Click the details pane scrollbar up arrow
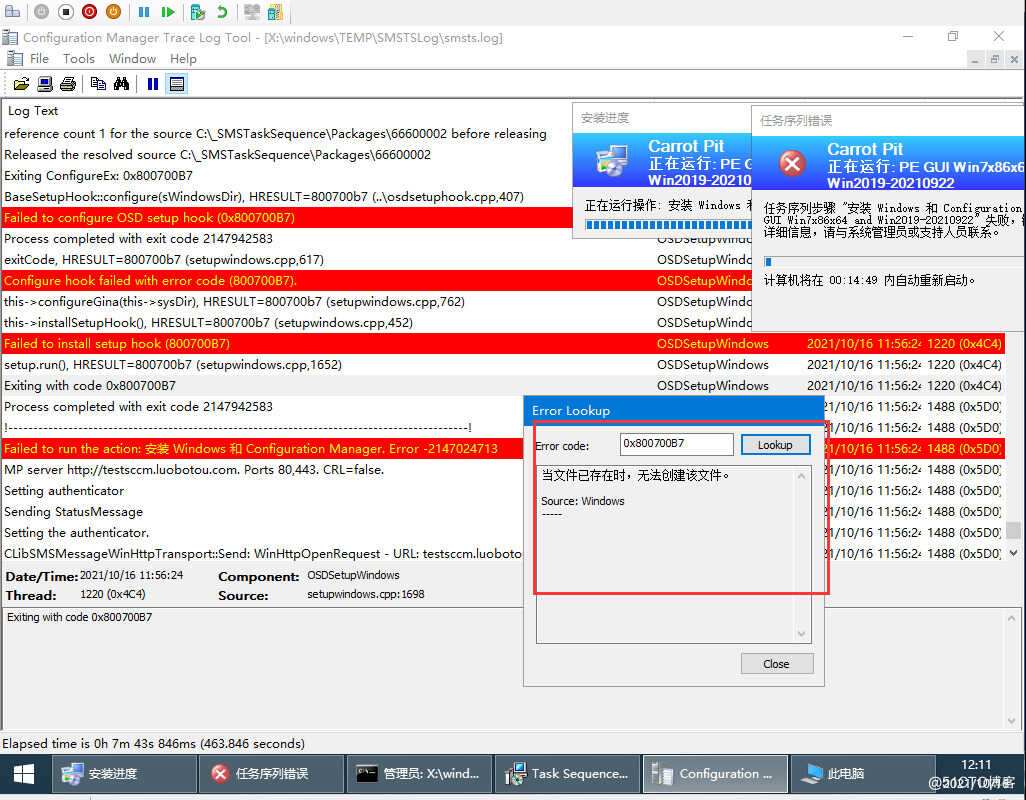1026x800 pixels. pyautogui.click(x=1012, y=617)
